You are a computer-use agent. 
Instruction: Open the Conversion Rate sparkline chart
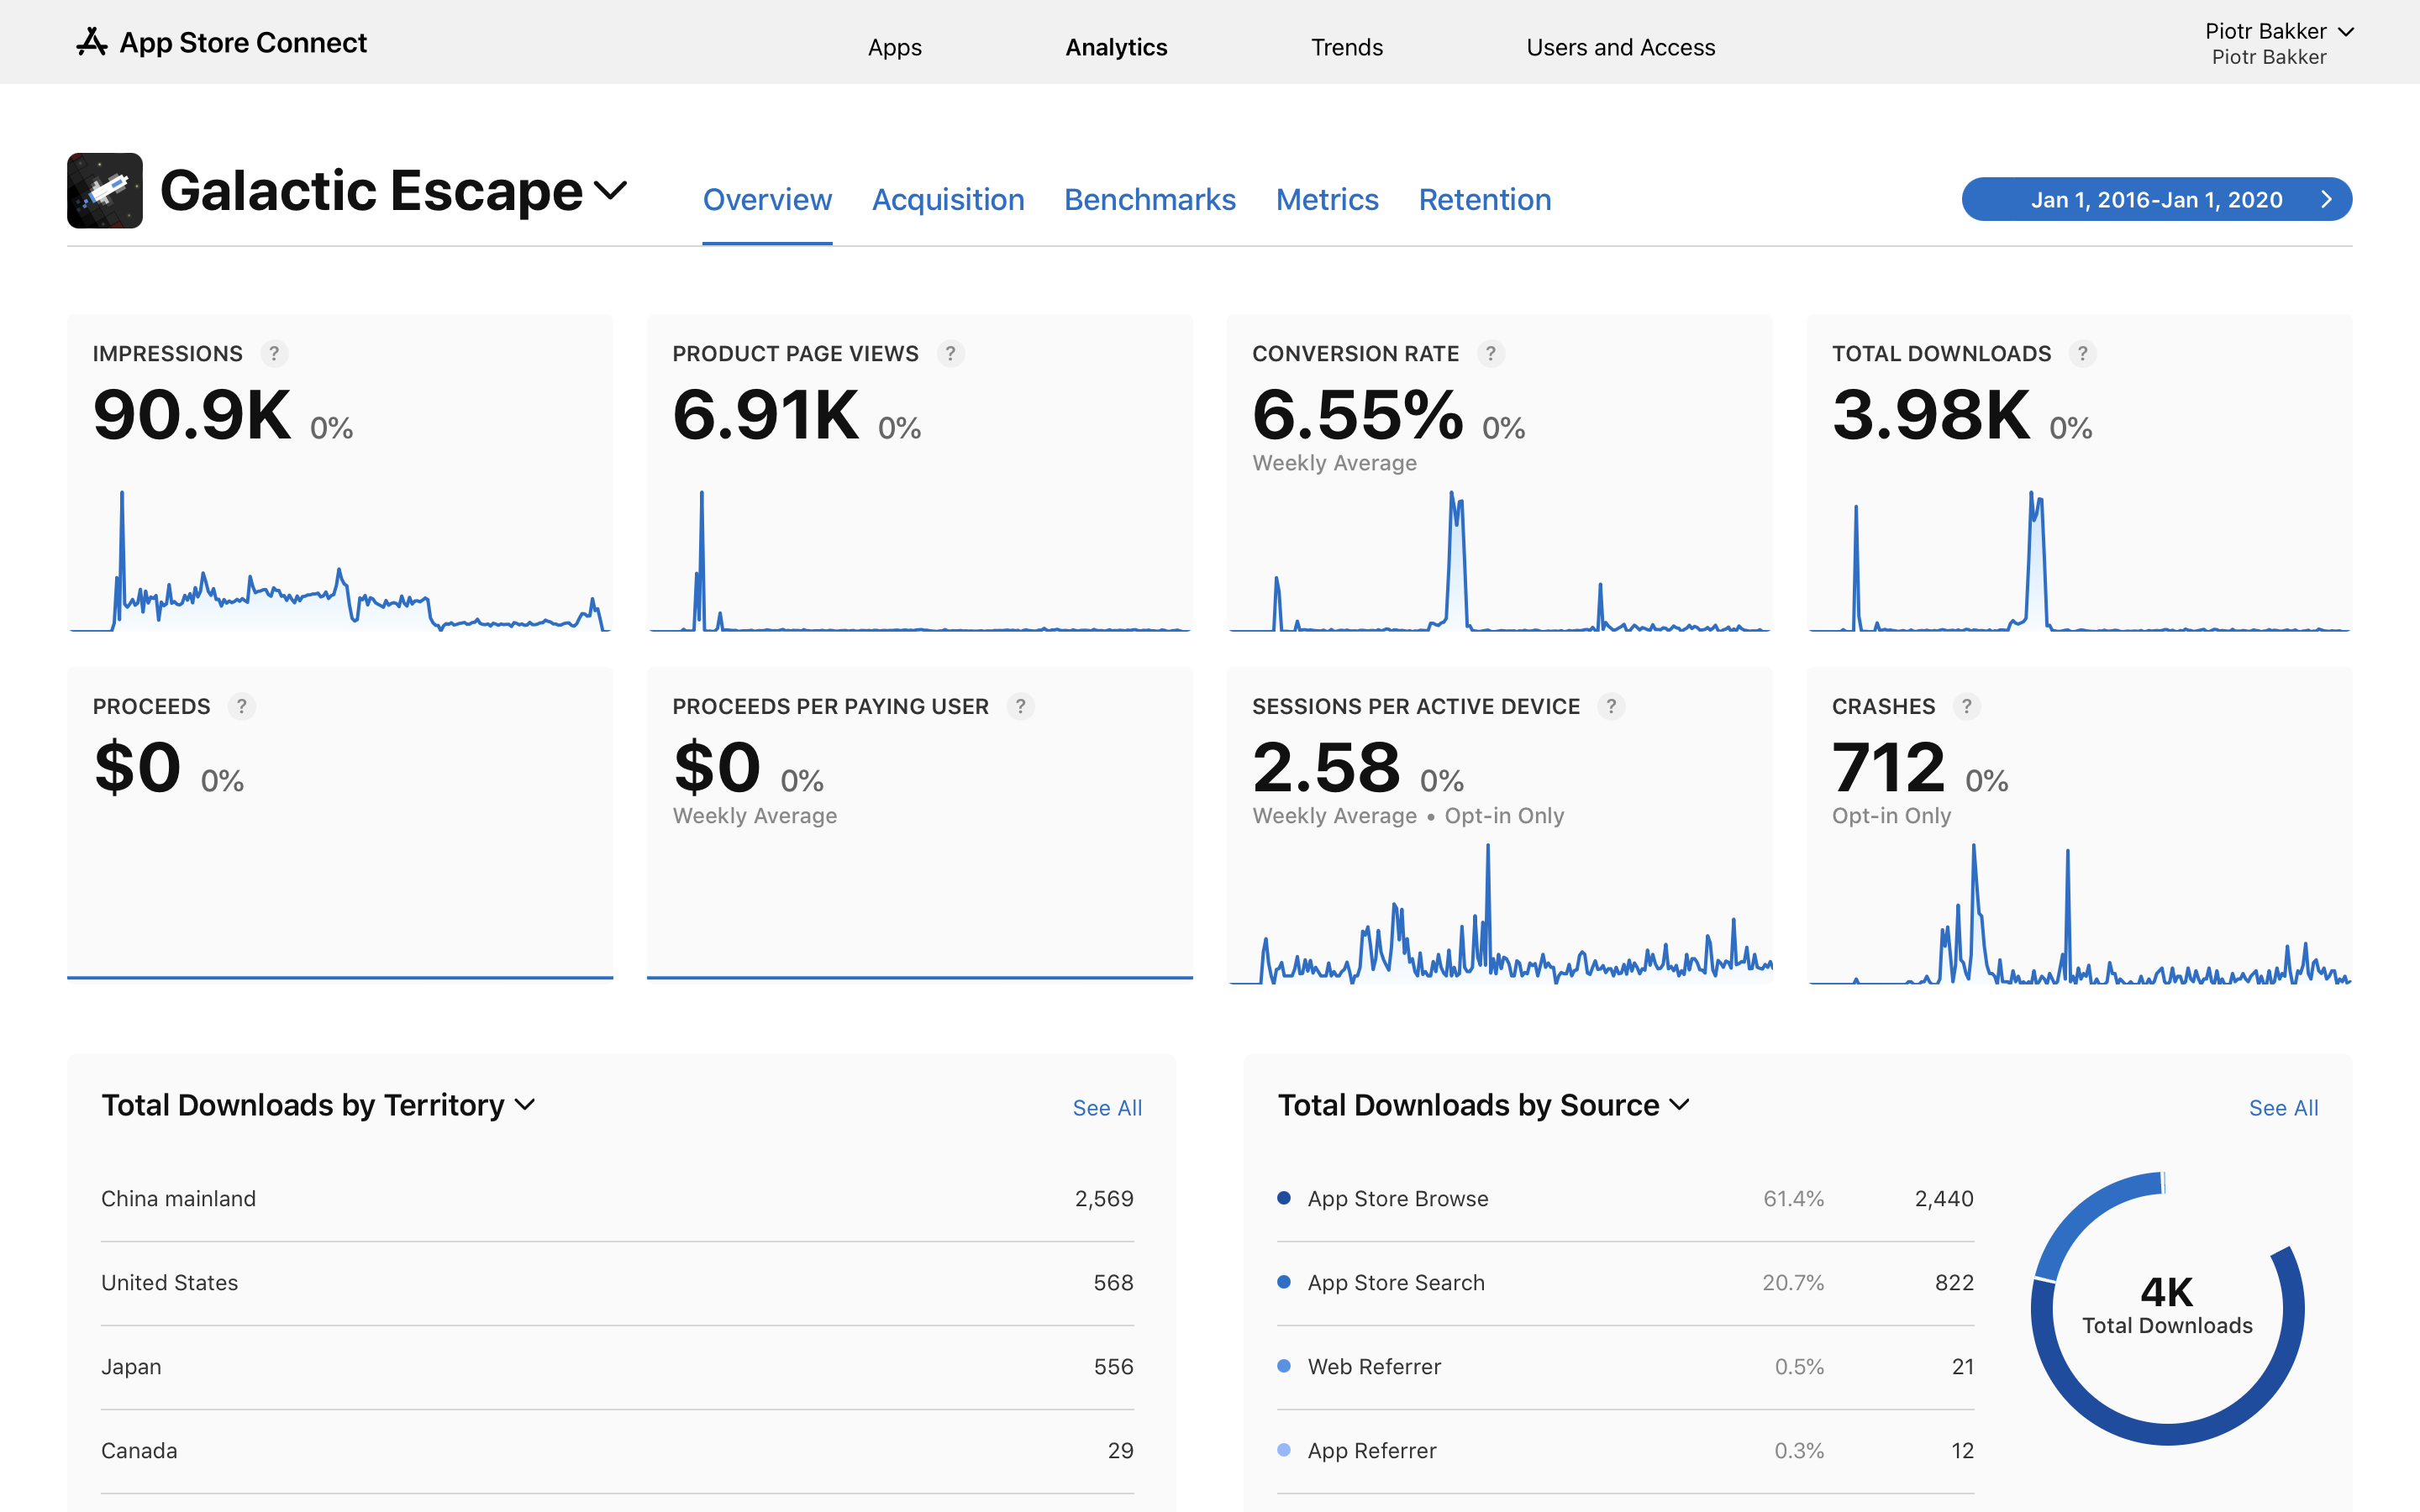(1500, 561)
